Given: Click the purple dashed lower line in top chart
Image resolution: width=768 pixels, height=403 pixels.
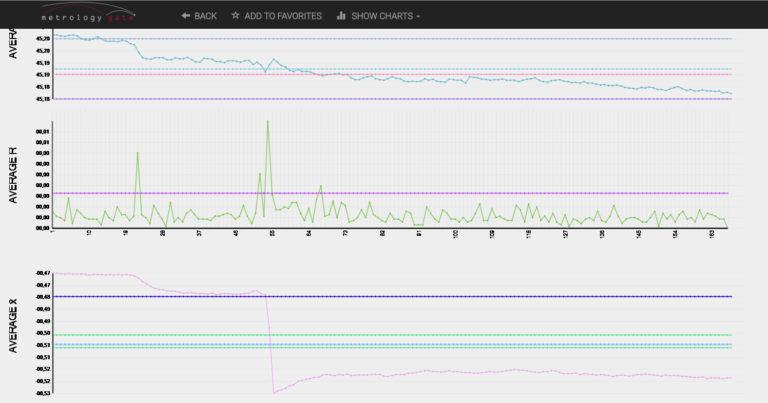Looking at the screenshot, I should (x=450, y=98).
